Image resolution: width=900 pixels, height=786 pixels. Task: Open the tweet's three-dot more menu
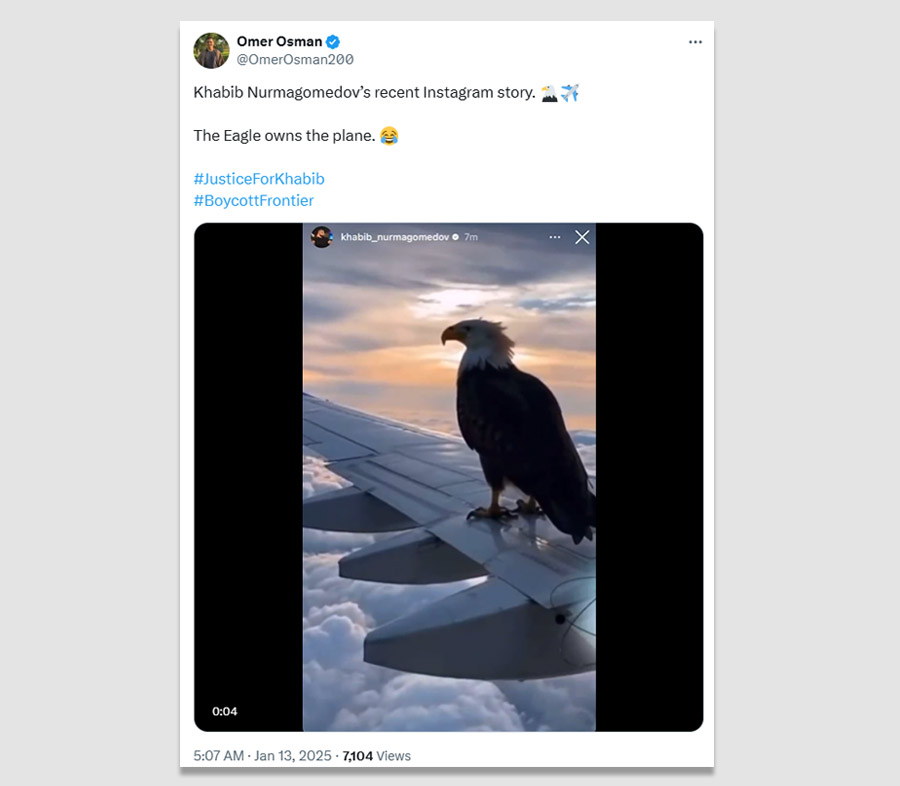[695, 42]
